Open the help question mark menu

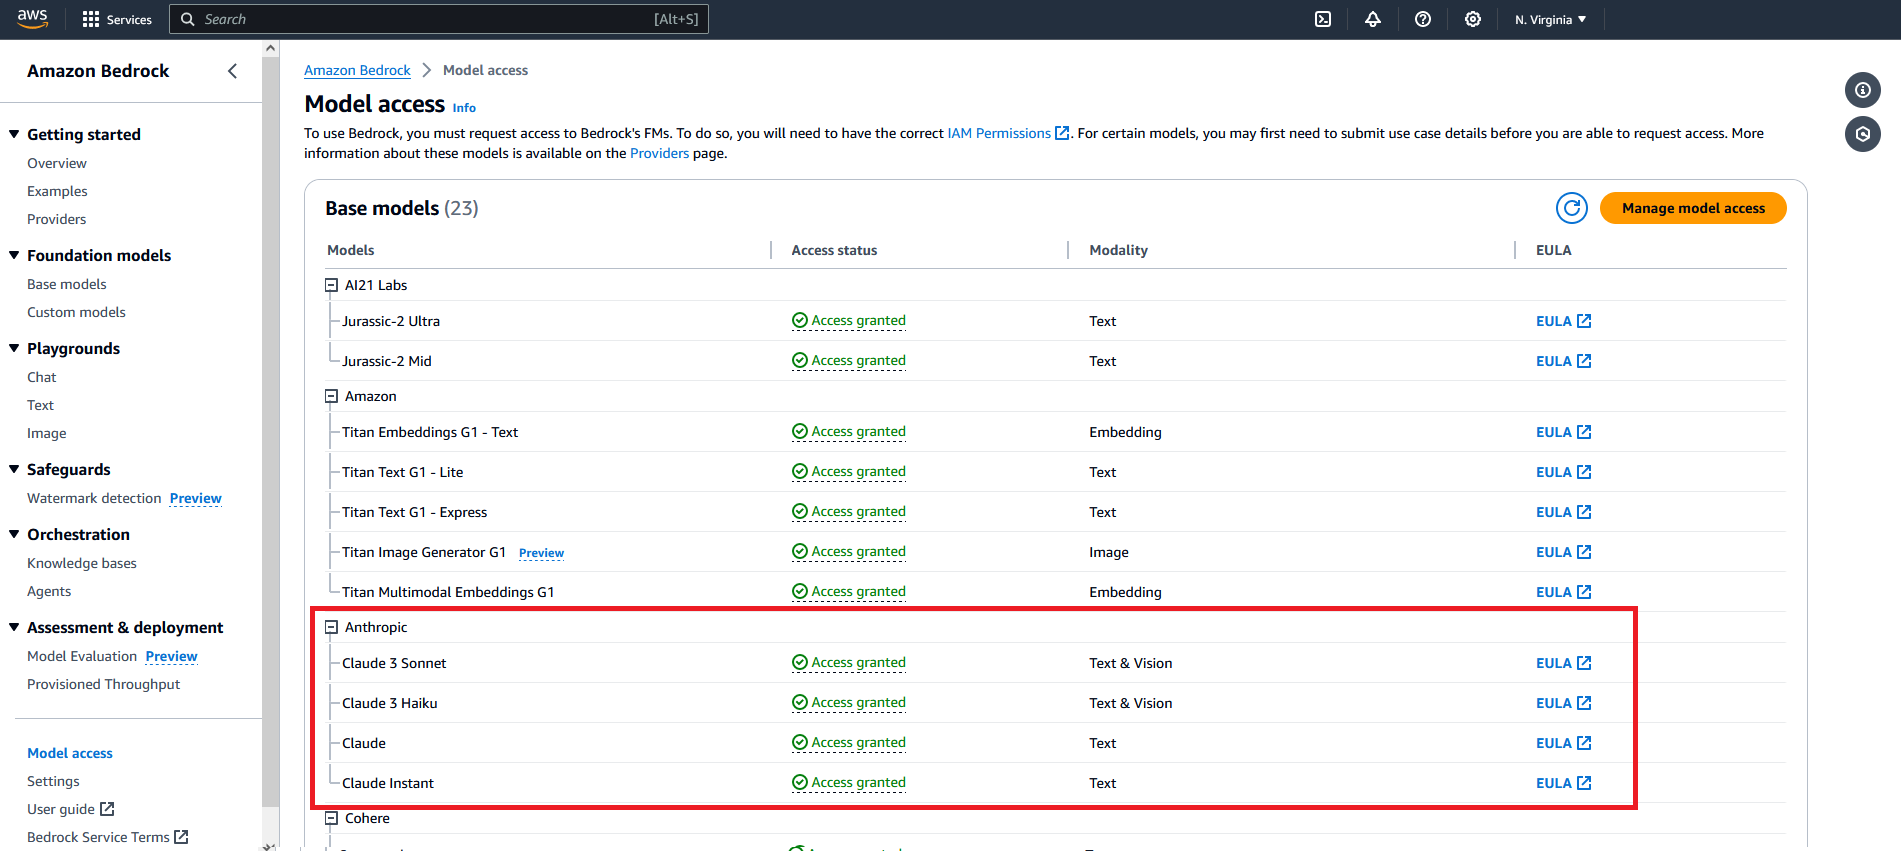(1423, 19)
